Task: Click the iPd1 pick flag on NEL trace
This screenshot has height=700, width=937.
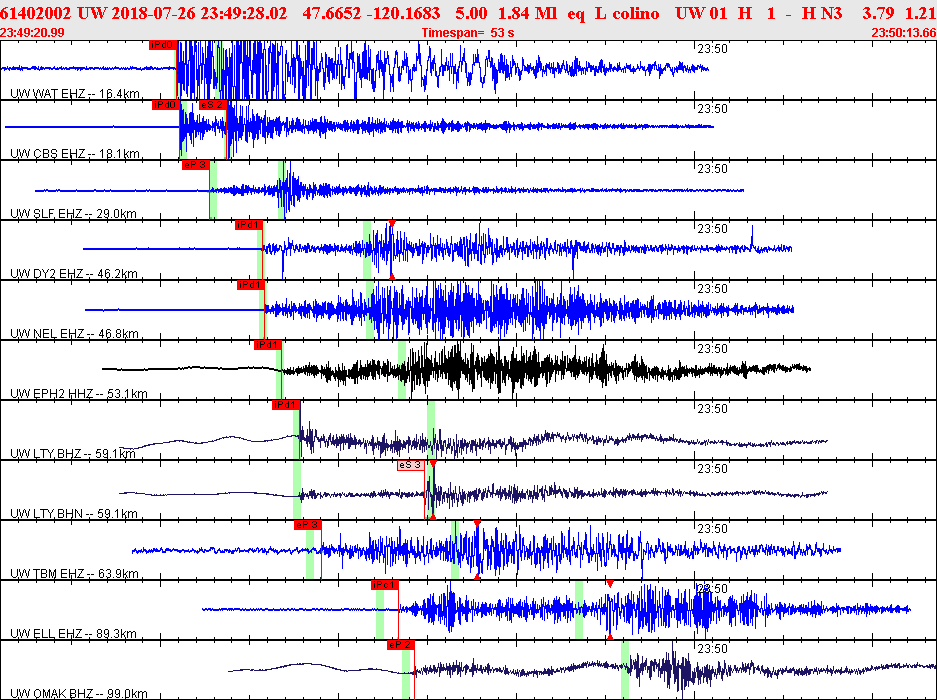Action: 250,285
